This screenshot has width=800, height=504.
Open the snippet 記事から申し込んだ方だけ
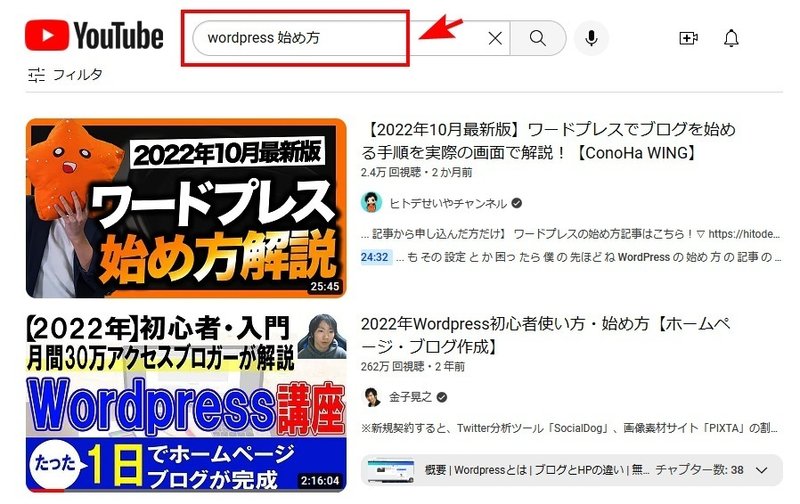570,234
